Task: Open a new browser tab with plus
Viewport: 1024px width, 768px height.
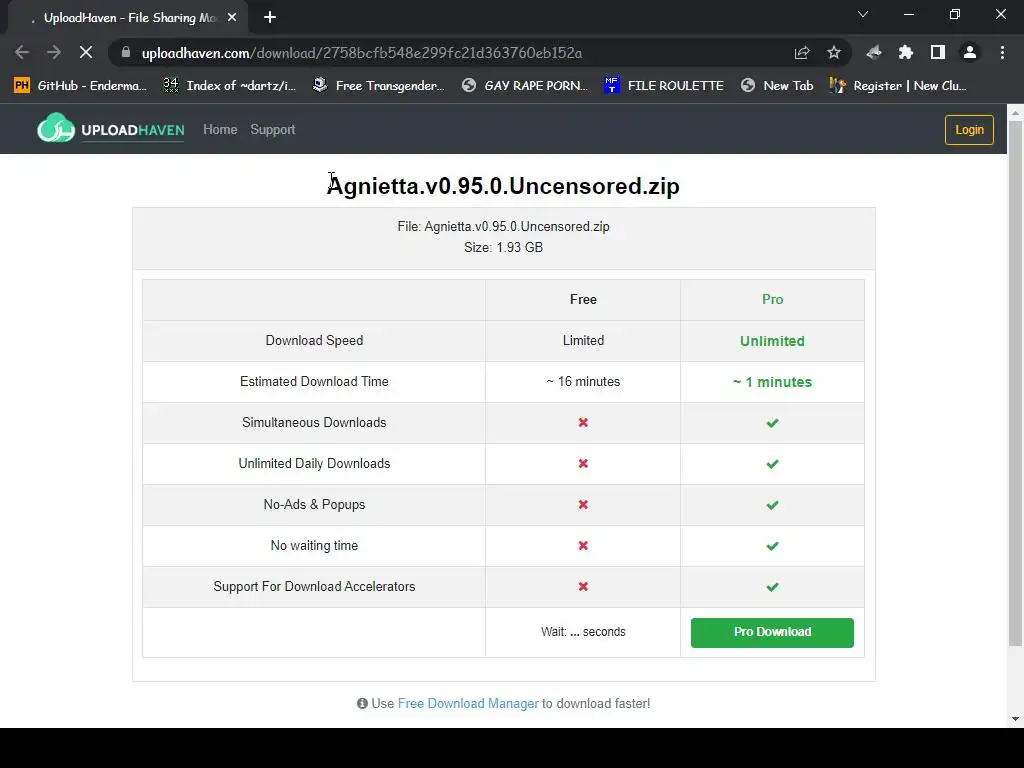Action: pos(270,18)
